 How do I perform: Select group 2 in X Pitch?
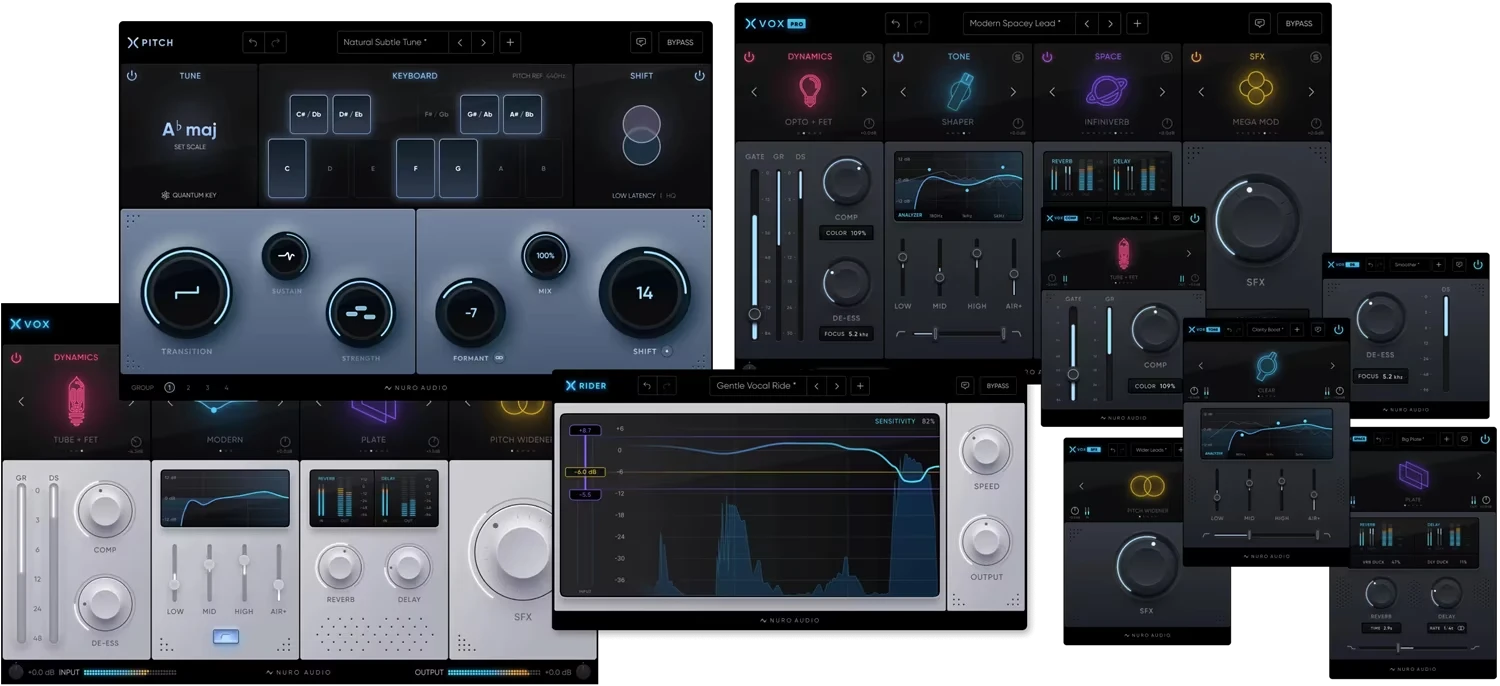click(x=188, y=387)
